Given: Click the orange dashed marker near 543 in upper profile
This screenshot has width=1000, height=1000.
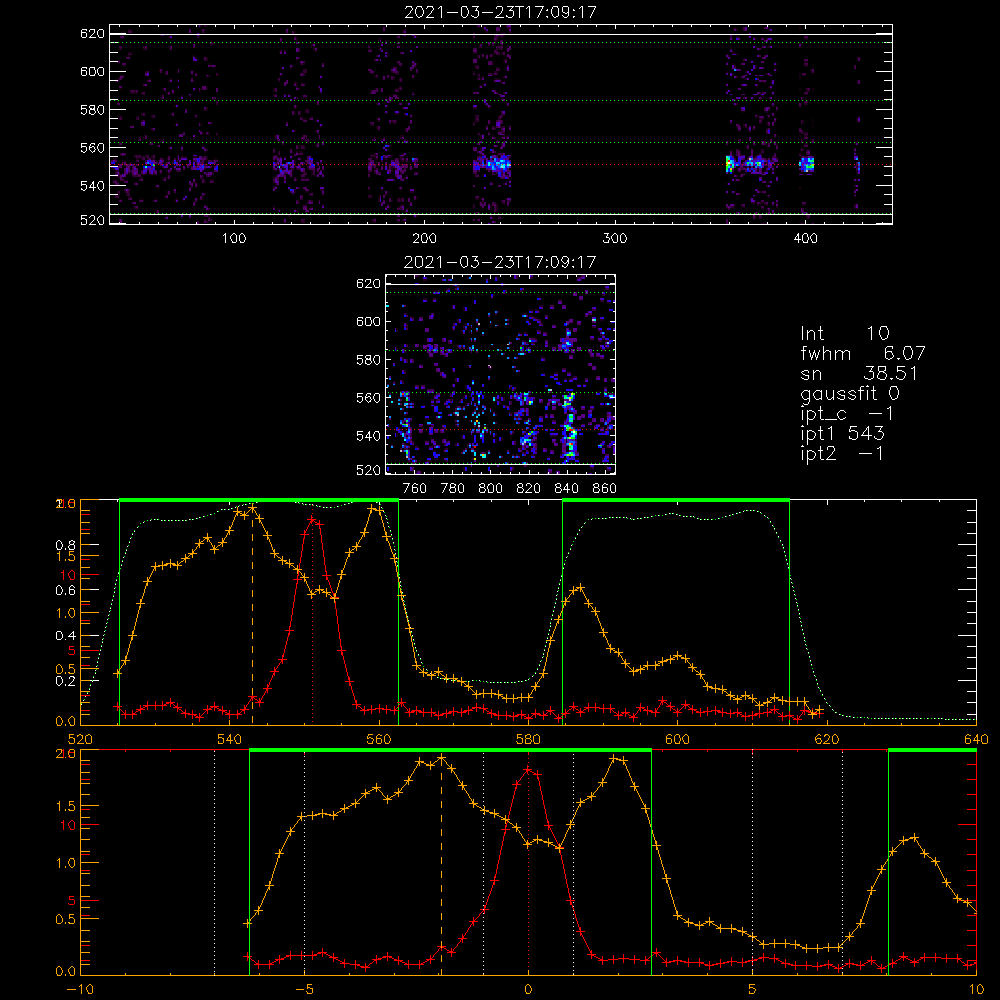Looking at the screenshot, I should pyautogui.click(x=253, y=616).
